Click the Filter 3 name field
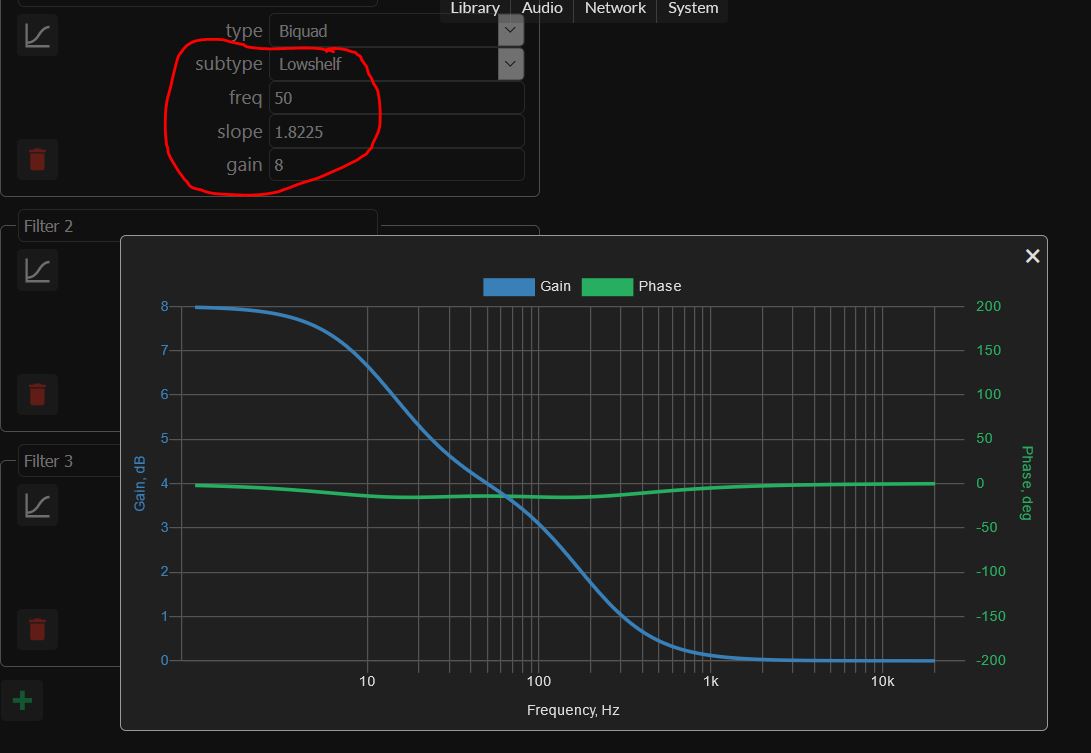 pos(70,461)
